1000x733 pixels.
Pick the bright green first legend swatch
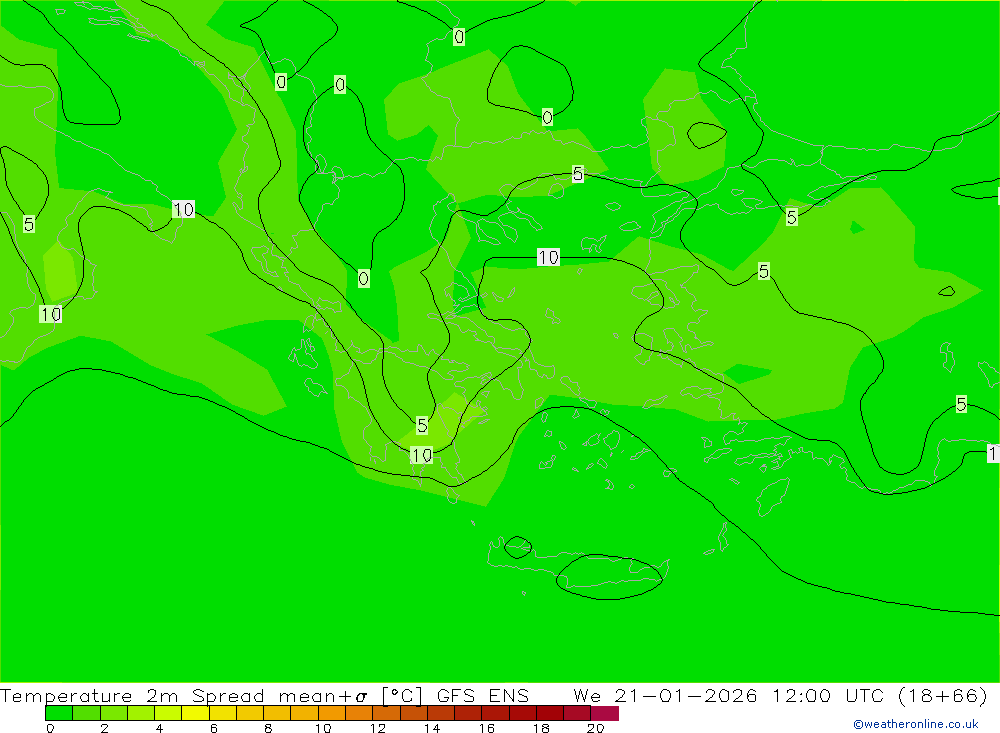pos(59,713)
